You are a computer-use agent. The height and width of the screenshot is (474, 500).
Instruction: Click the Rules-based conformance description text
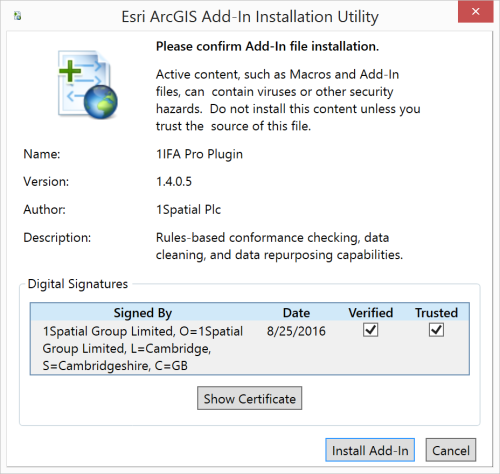tap(279, 246)
